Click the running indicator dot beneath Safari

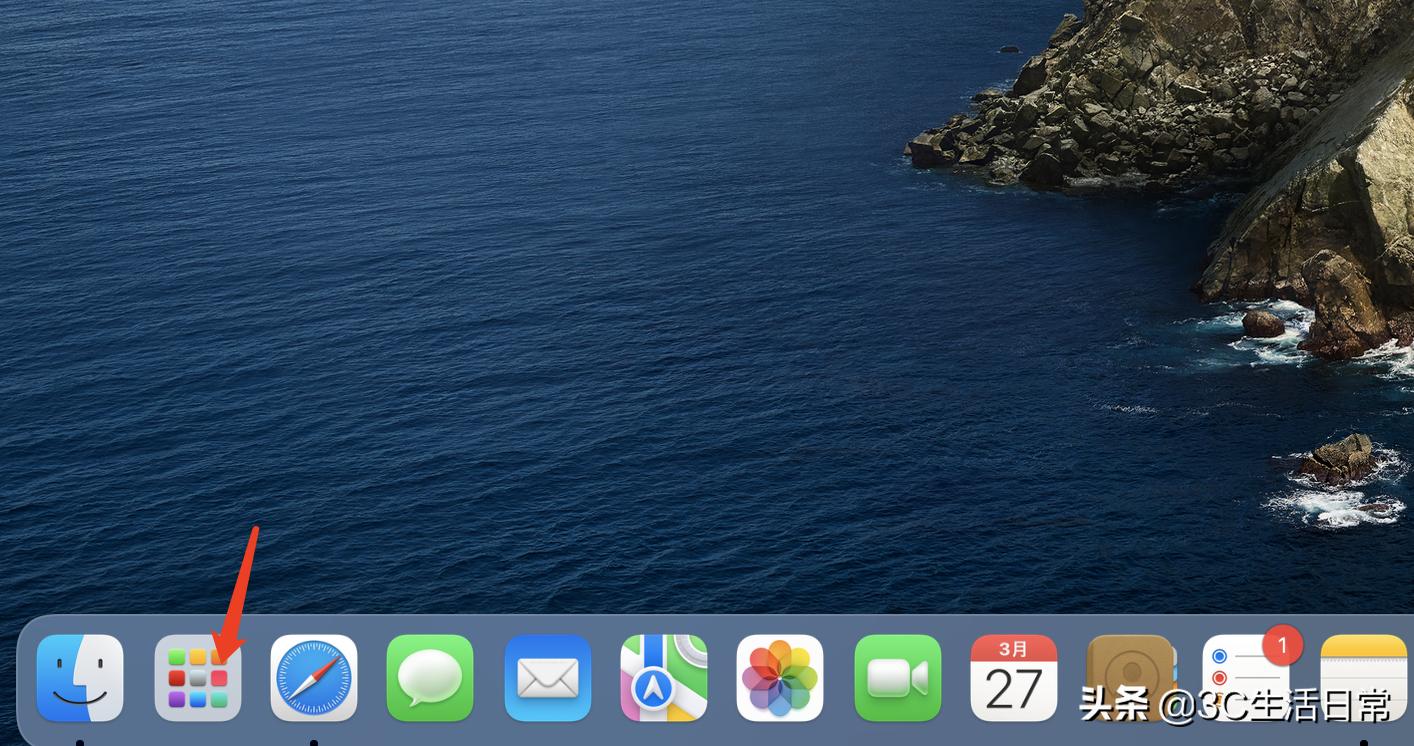pos(314,742)
